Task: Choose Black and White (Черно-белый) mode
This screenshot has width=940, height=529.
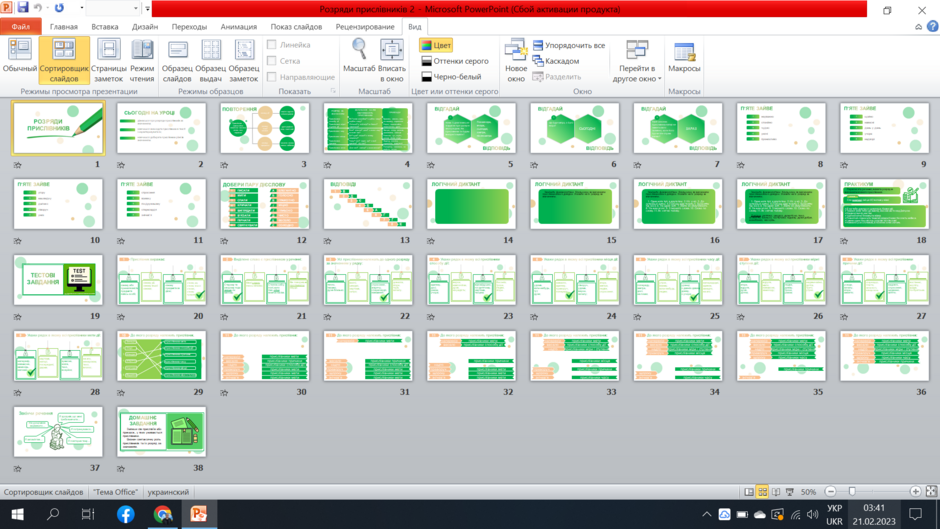Action: (451, 77)
